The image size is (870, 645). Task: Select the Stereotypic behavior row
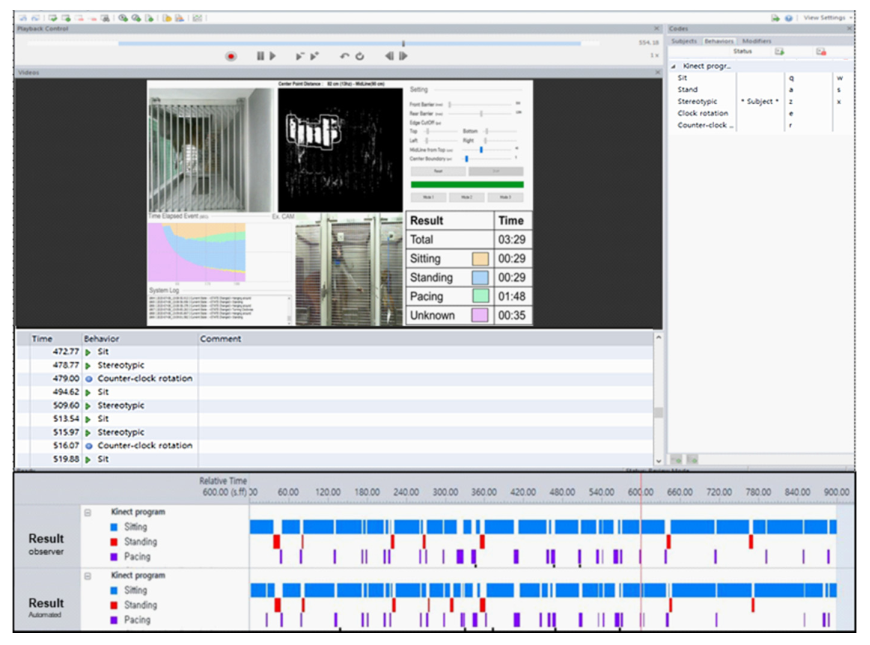click(697, 102)
